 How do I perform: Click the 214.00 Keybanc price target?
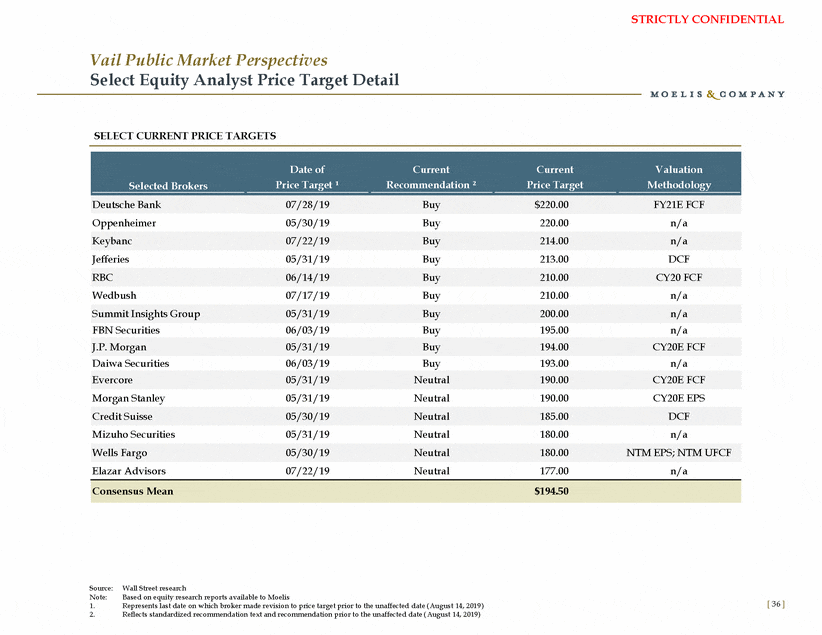click(554, 241)
